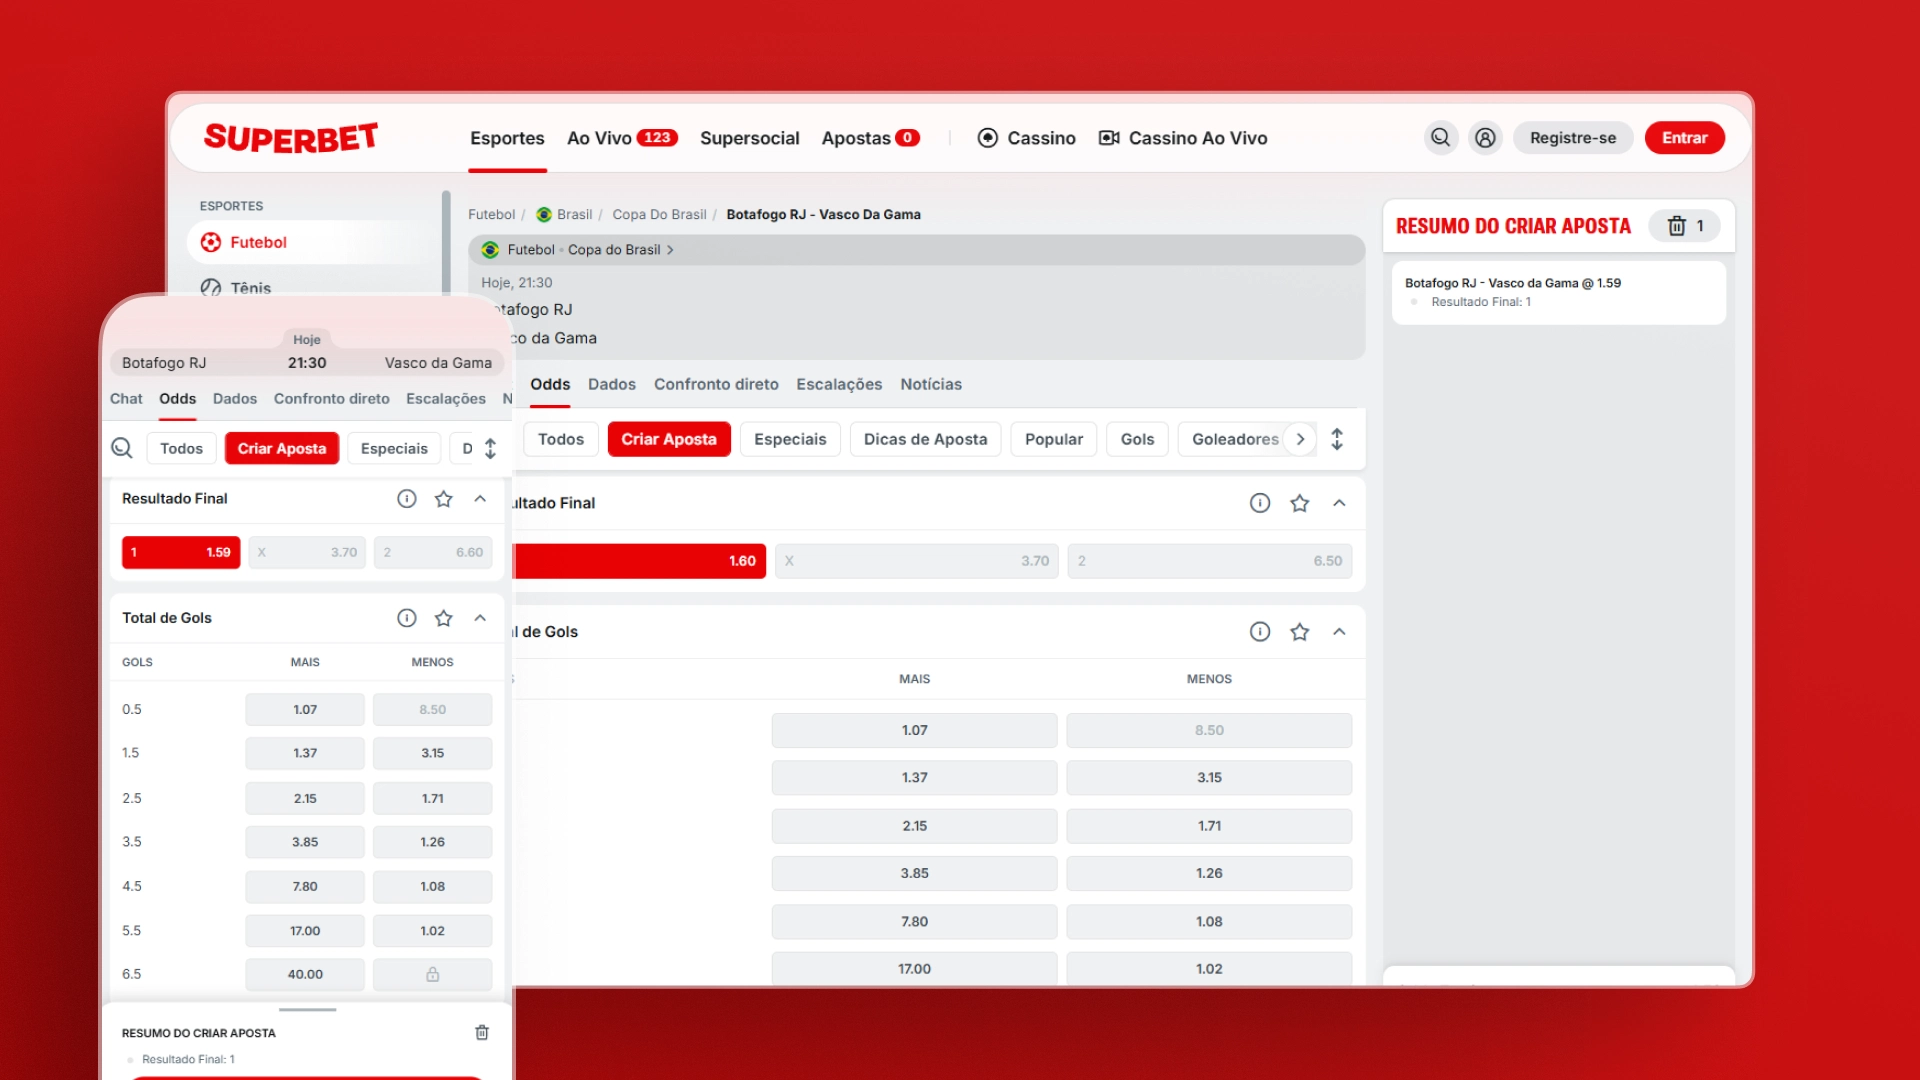Toggle mobile selected odds 1.59
Image resolution: width=1920 pixels, height=1080 pixels.
click(x=181, y=552)
